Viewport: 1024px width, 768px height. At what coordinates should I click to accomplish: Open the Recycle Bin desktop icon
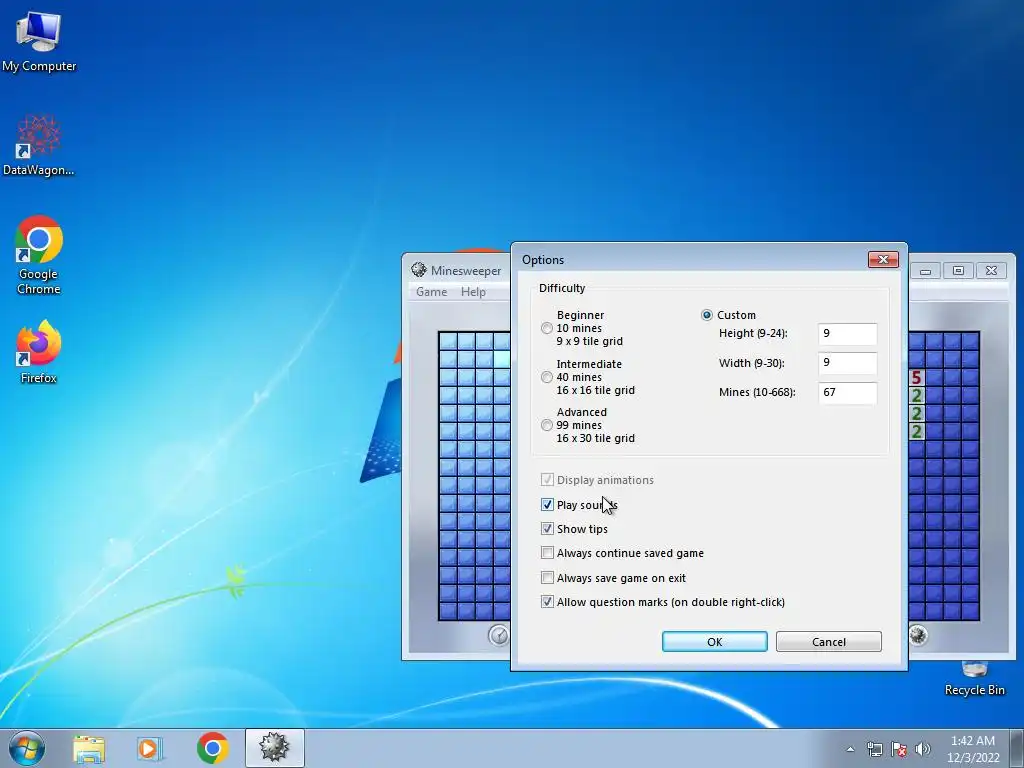coord(974,679)
